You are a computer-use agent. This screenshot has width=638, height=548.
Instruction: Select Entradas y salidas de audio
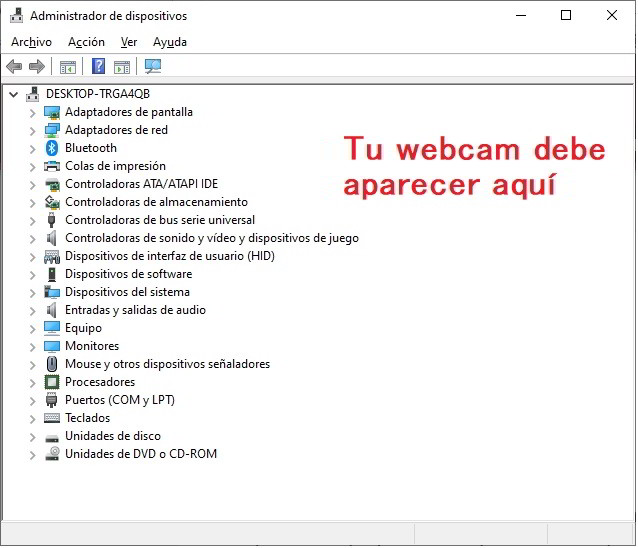[135, 310]
